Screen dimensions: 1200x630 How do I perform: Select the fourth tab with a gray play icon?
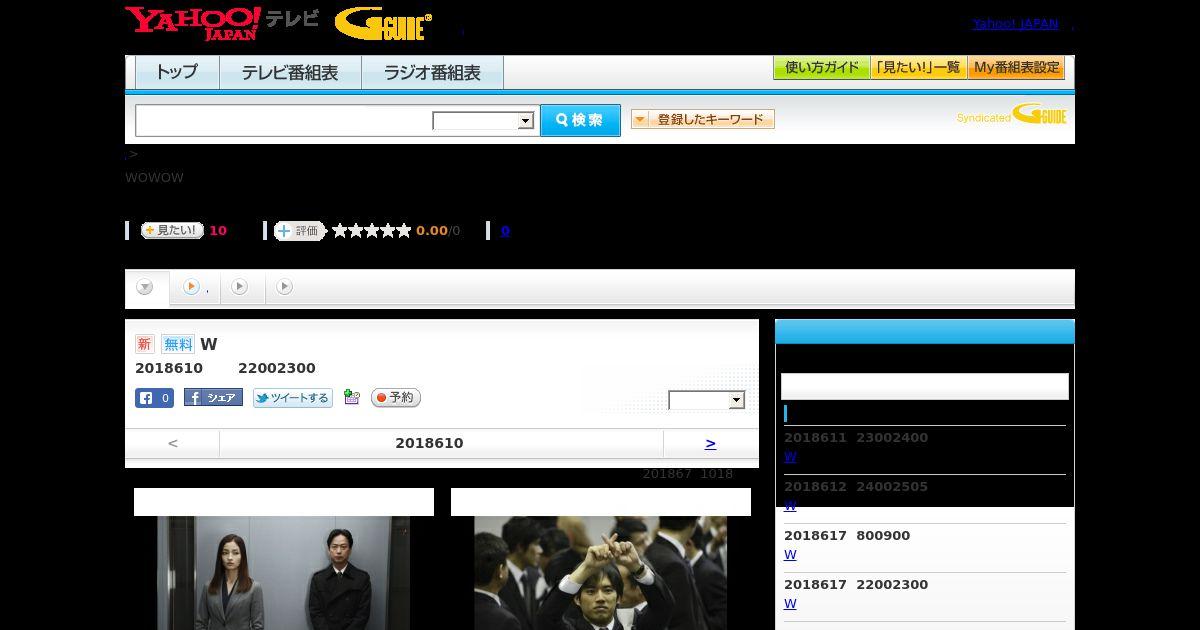tap(285, 287)
